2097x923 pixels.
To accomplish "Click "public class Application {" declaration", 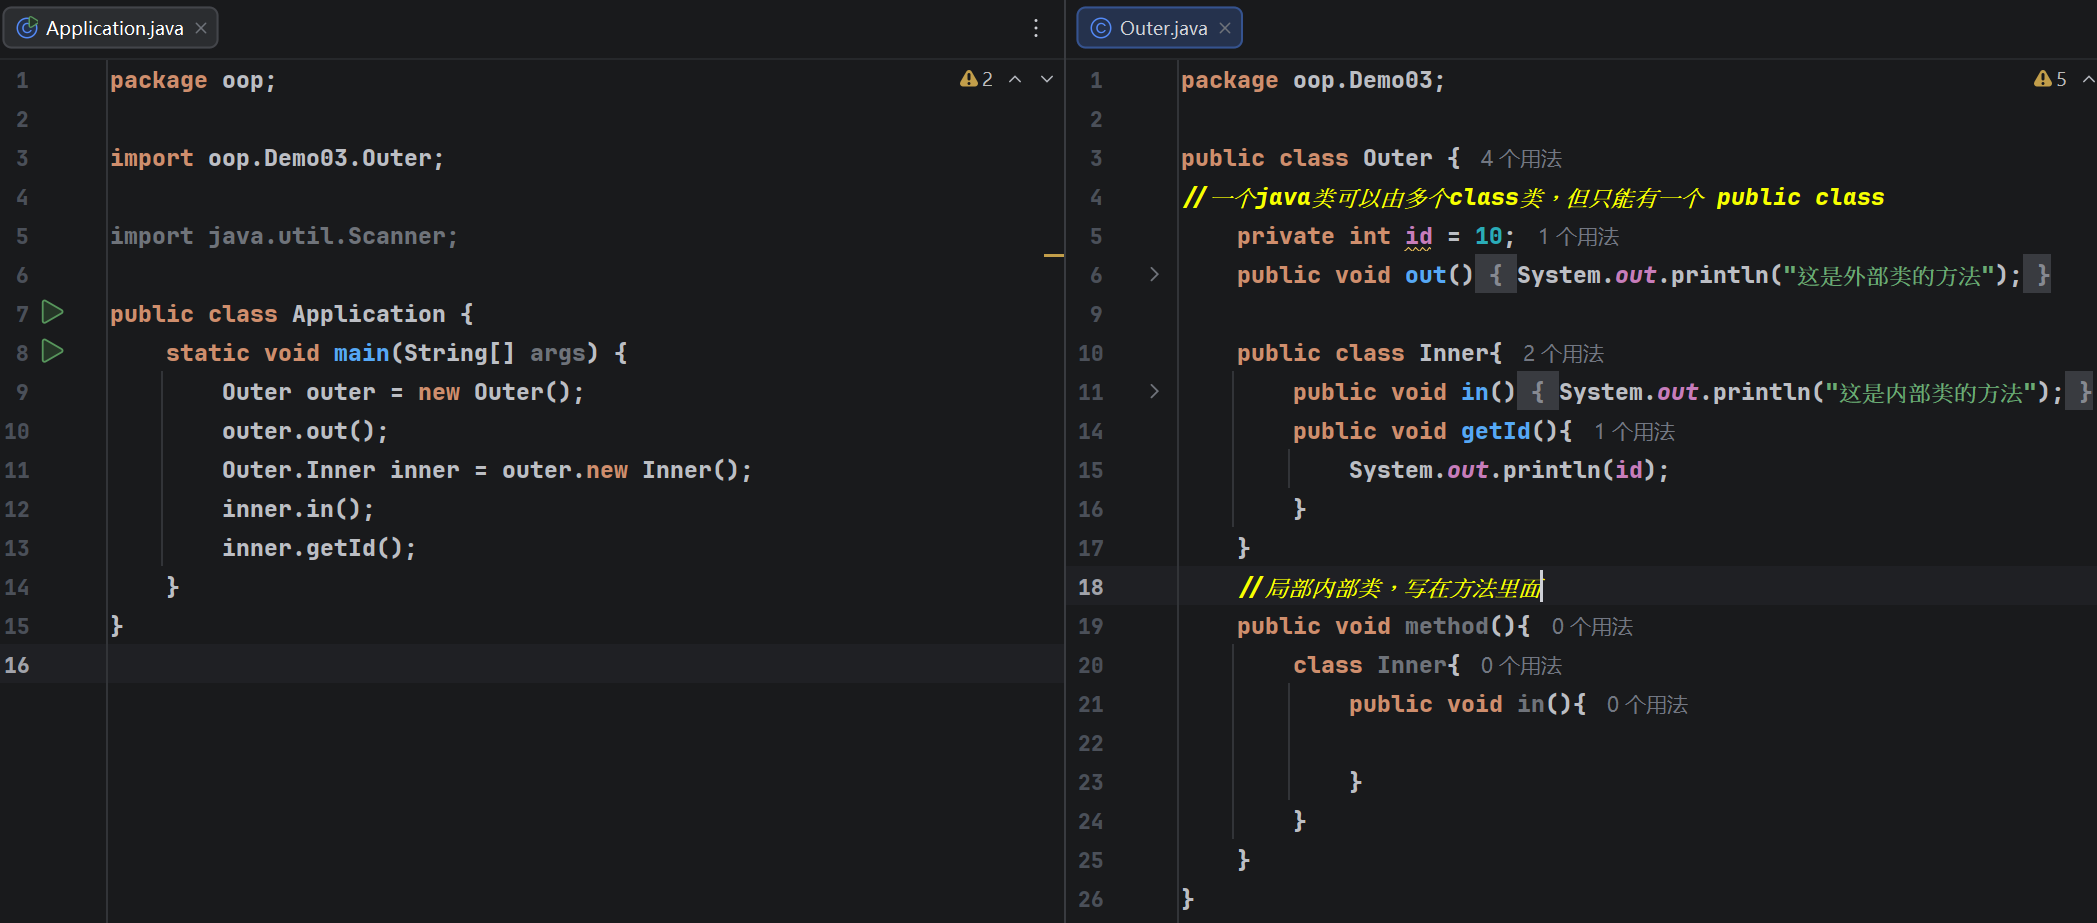I will pyautogui.click(x=292, y=314).
